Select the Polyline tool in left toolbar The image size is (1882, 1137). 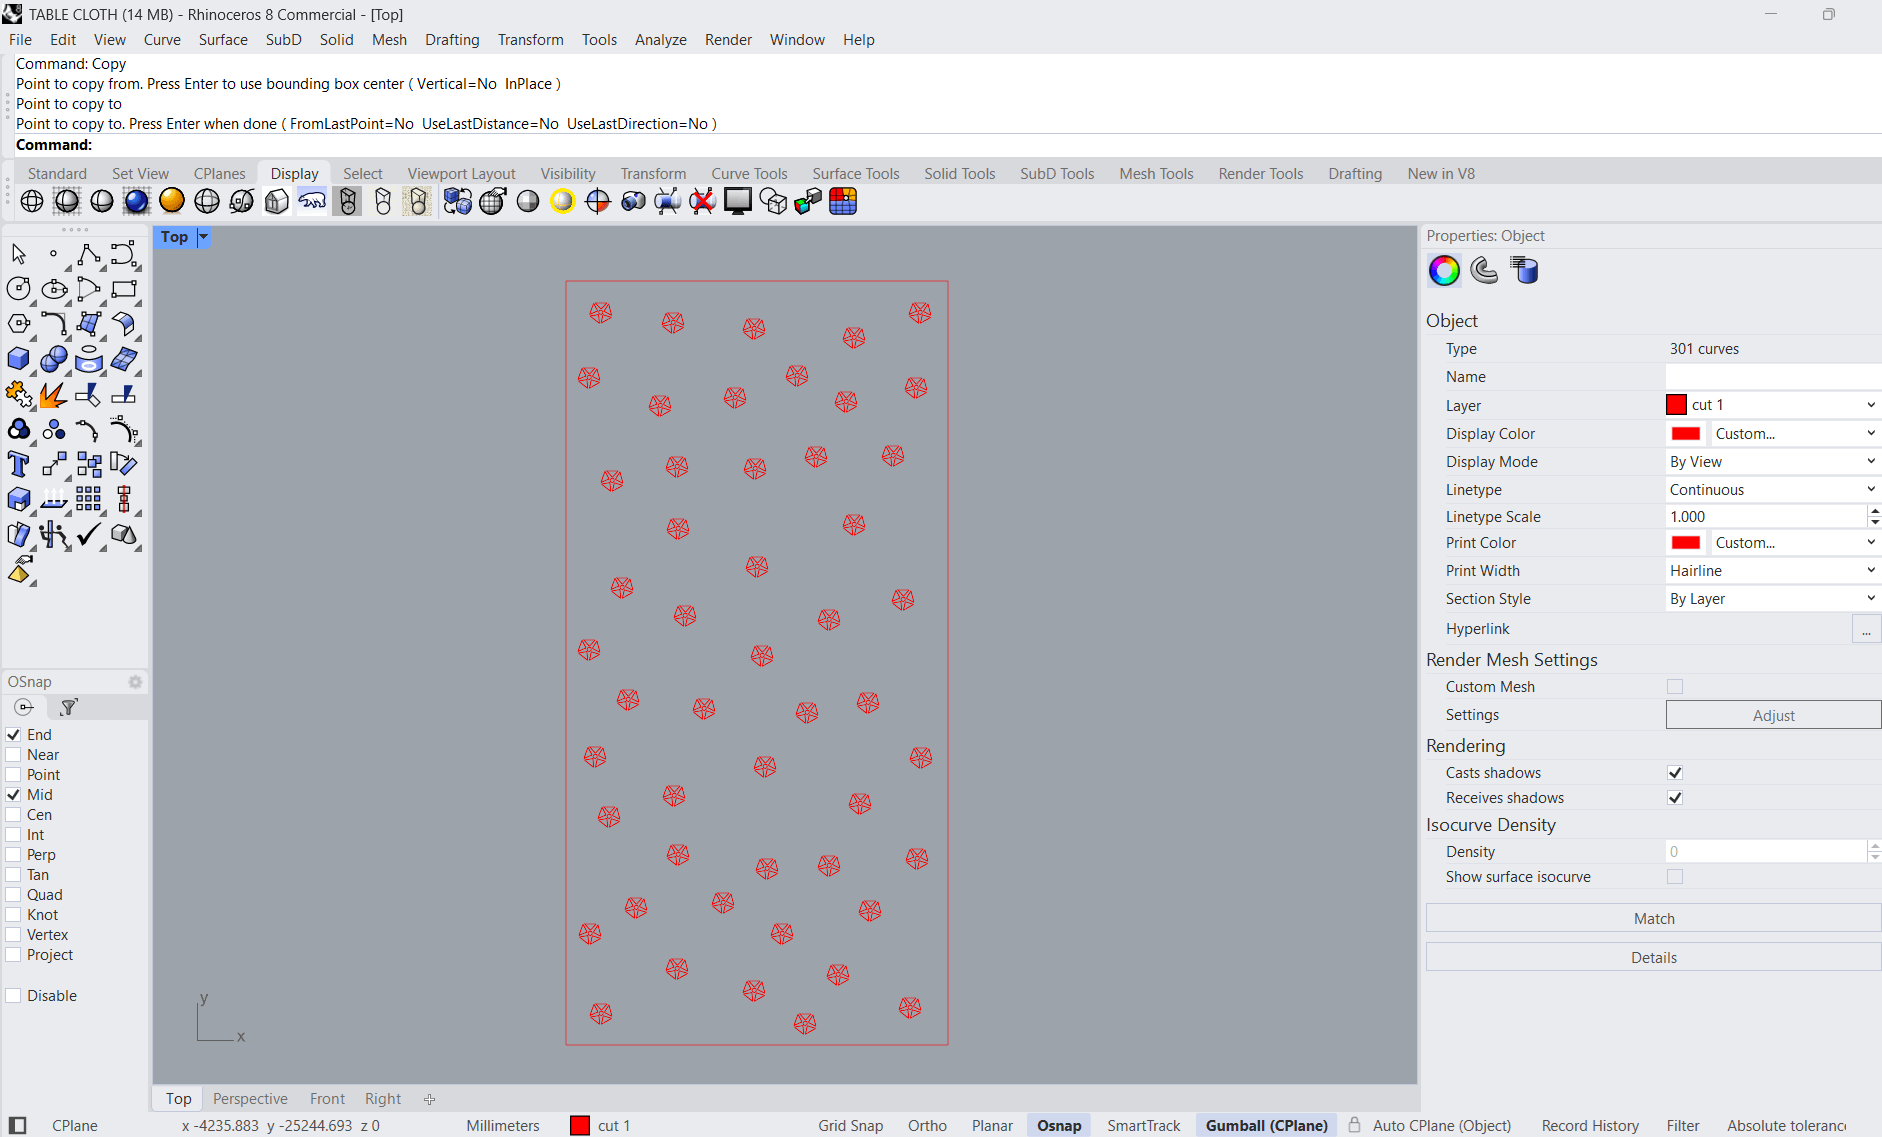[88, 254]
